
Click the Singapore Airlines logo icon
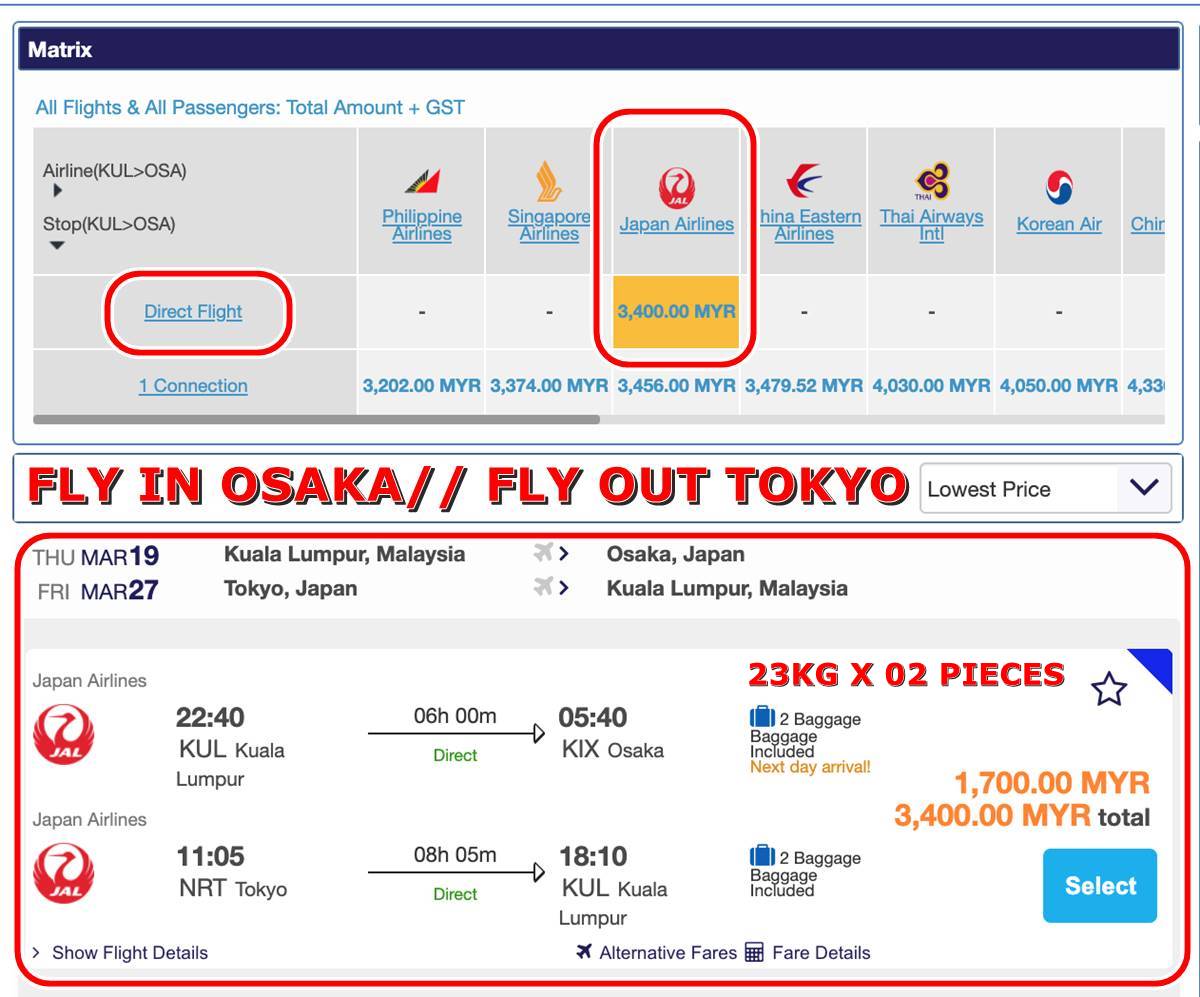549,182
